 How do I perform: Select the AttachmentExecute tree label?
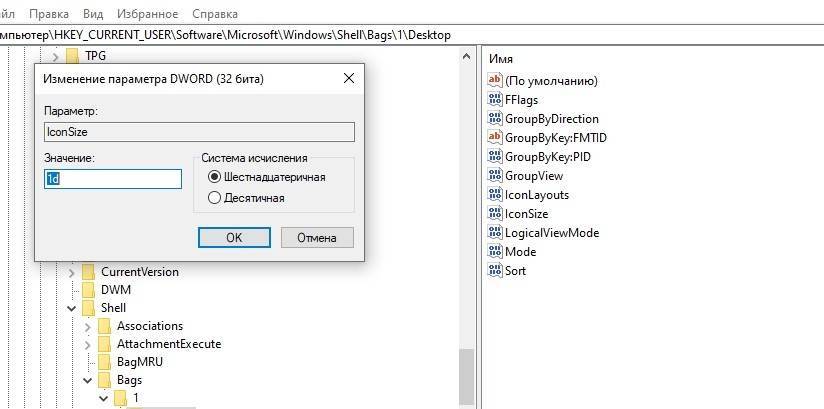pos(169,344)
